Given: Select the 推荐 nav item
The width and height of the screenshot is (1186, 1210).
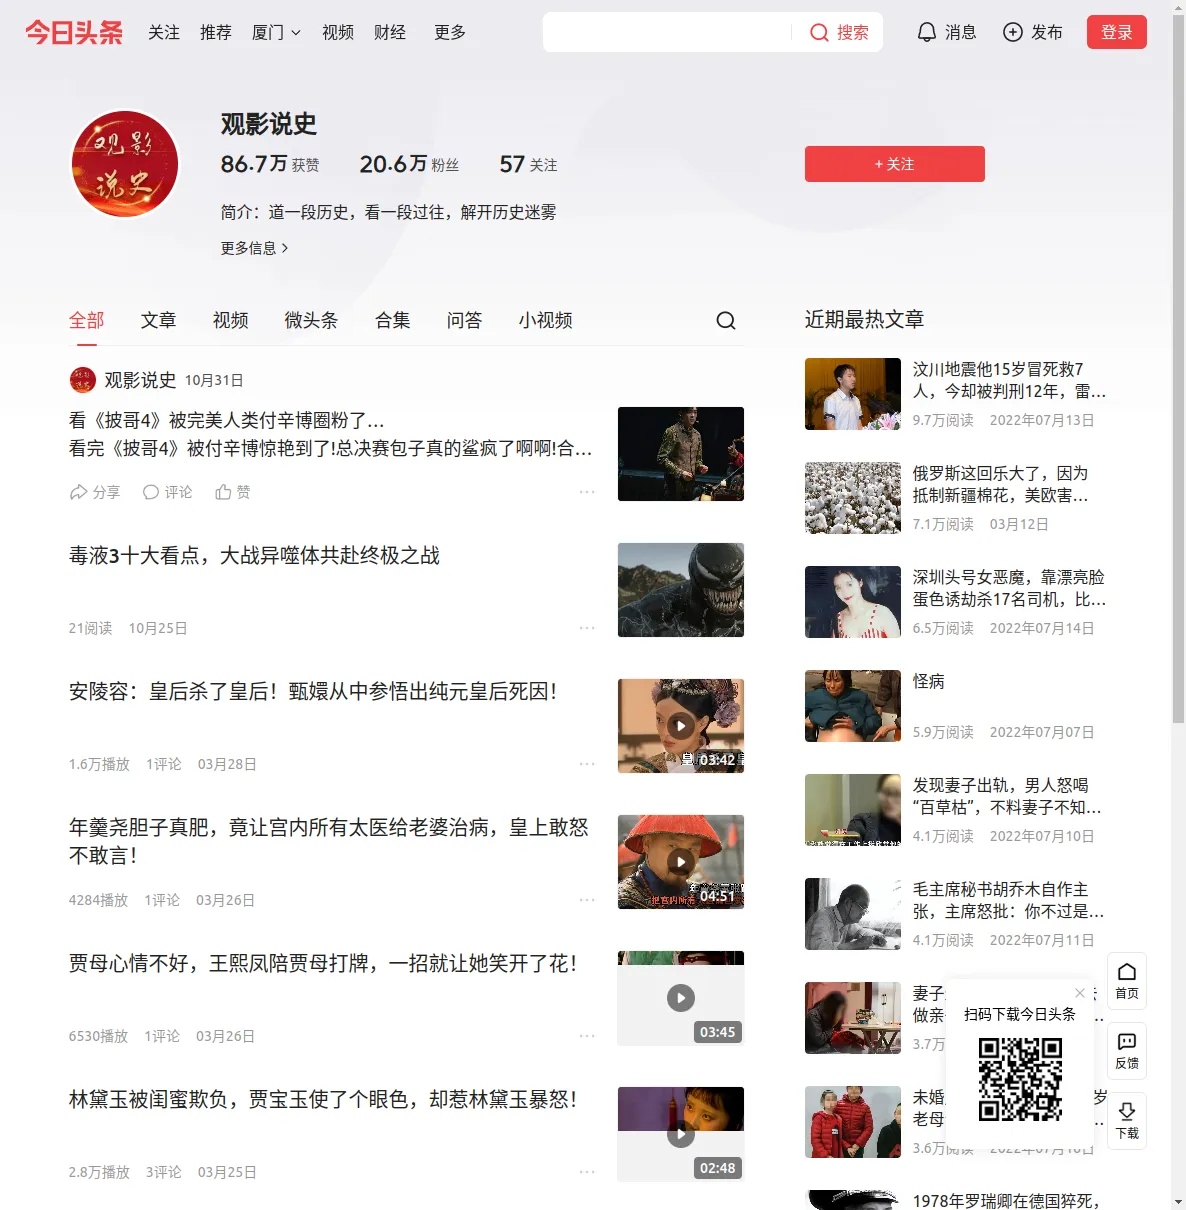Looking at the screenshot, I should coord(216,32).
